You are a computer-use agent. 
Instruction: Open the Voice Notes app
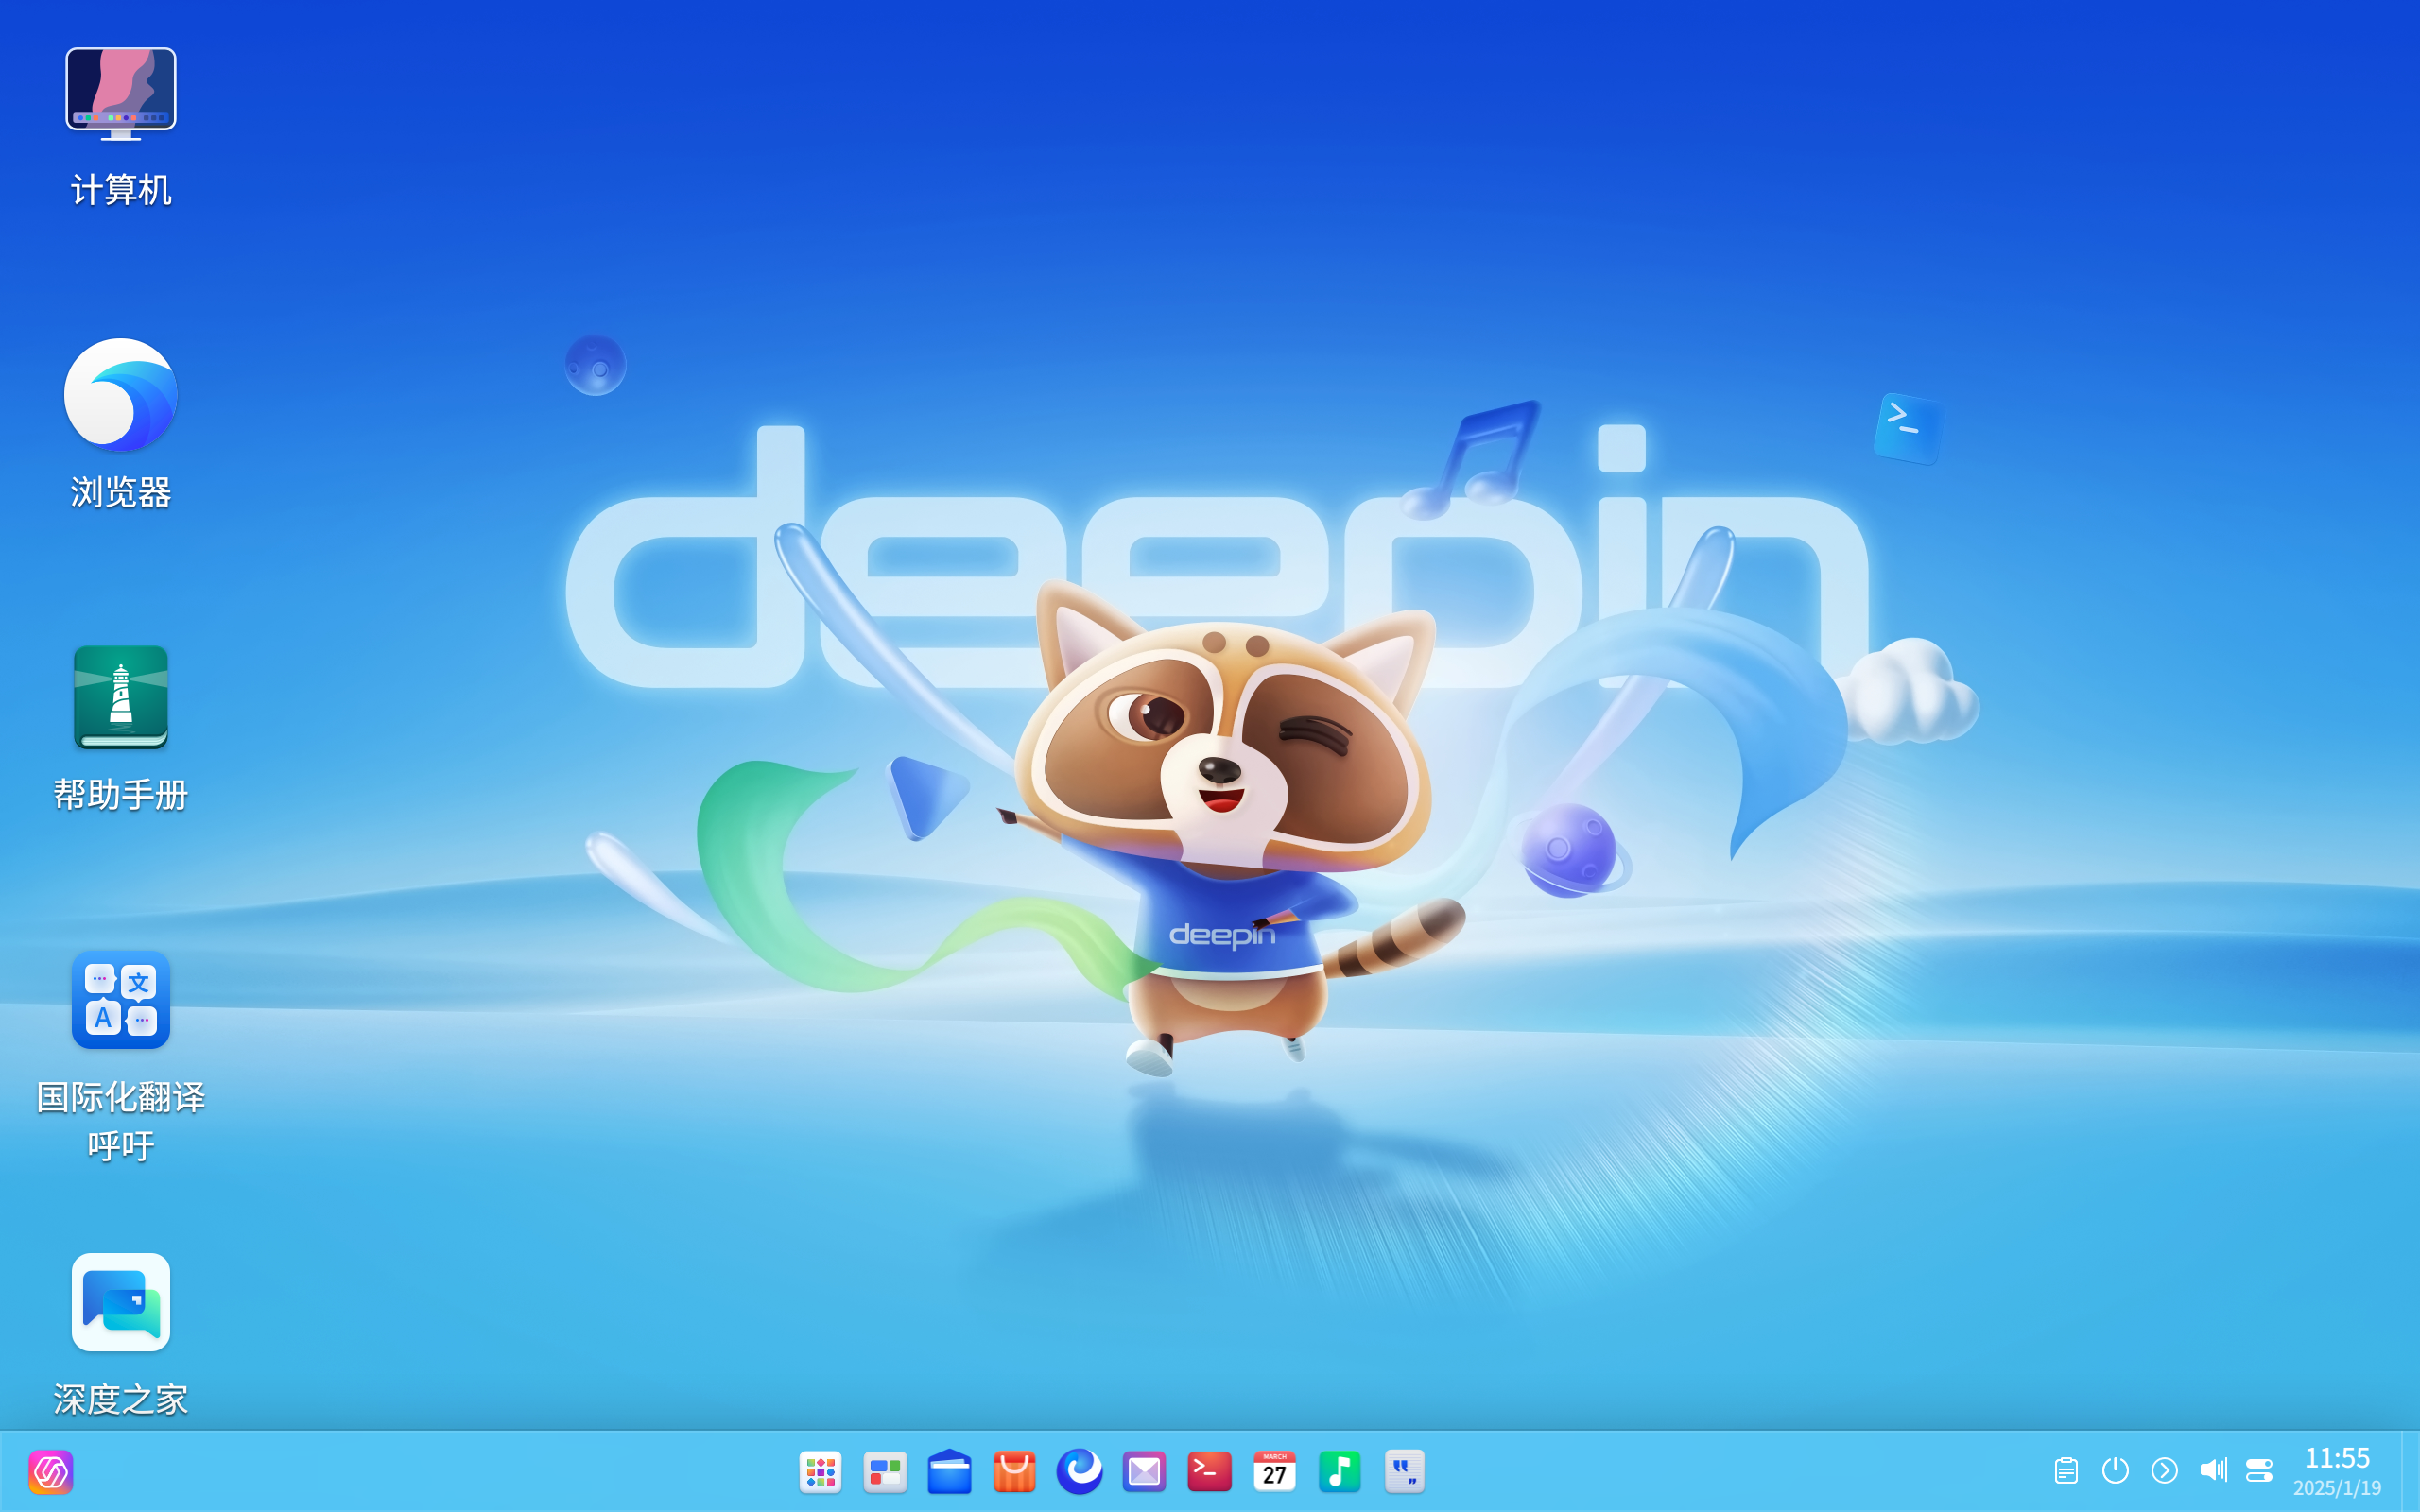click(1404, 1471)
